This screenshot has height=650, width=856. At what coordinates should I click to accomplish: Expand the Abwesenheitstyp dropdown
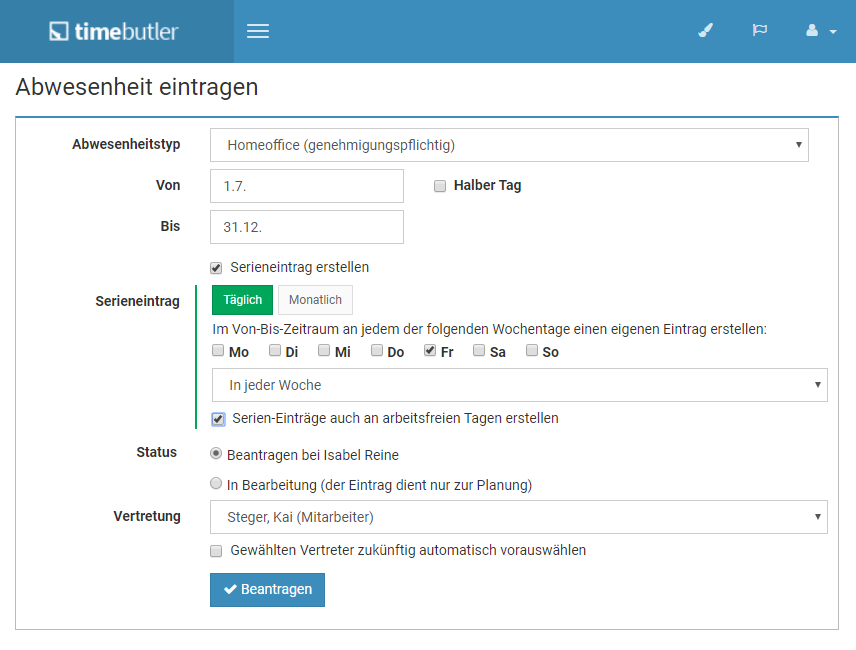pyautogui.click(x=509, y=145)
